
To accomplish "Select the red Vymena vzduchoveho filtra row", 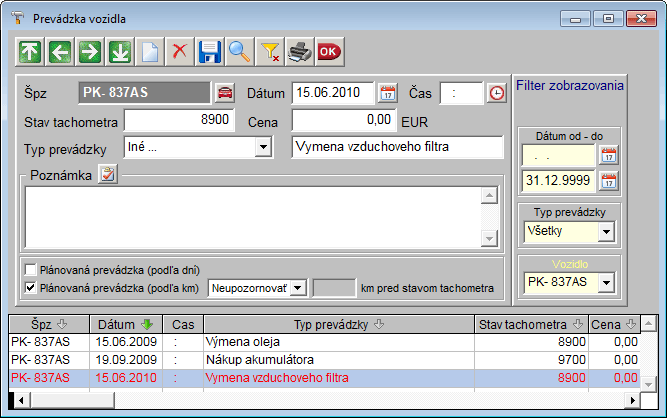I will 324,378.
